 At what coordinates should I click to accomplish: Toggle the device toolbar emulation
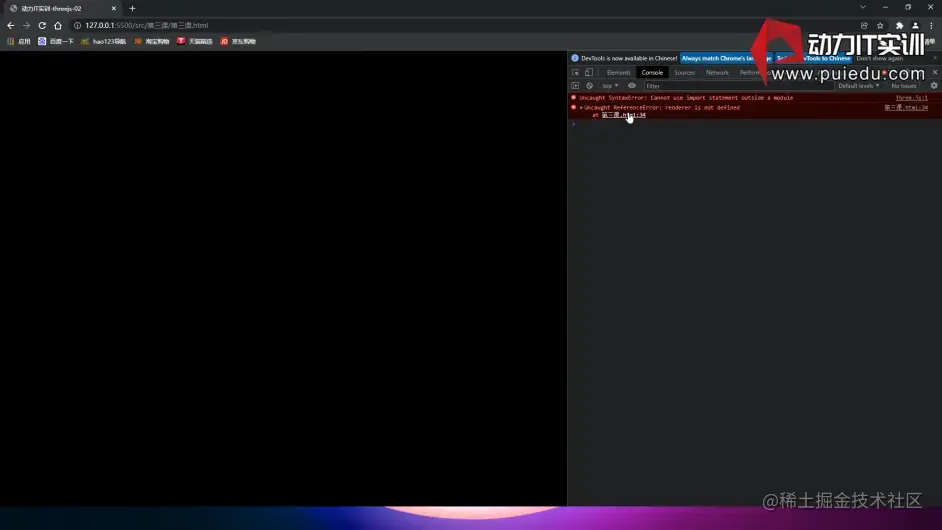tap(589, 73)
